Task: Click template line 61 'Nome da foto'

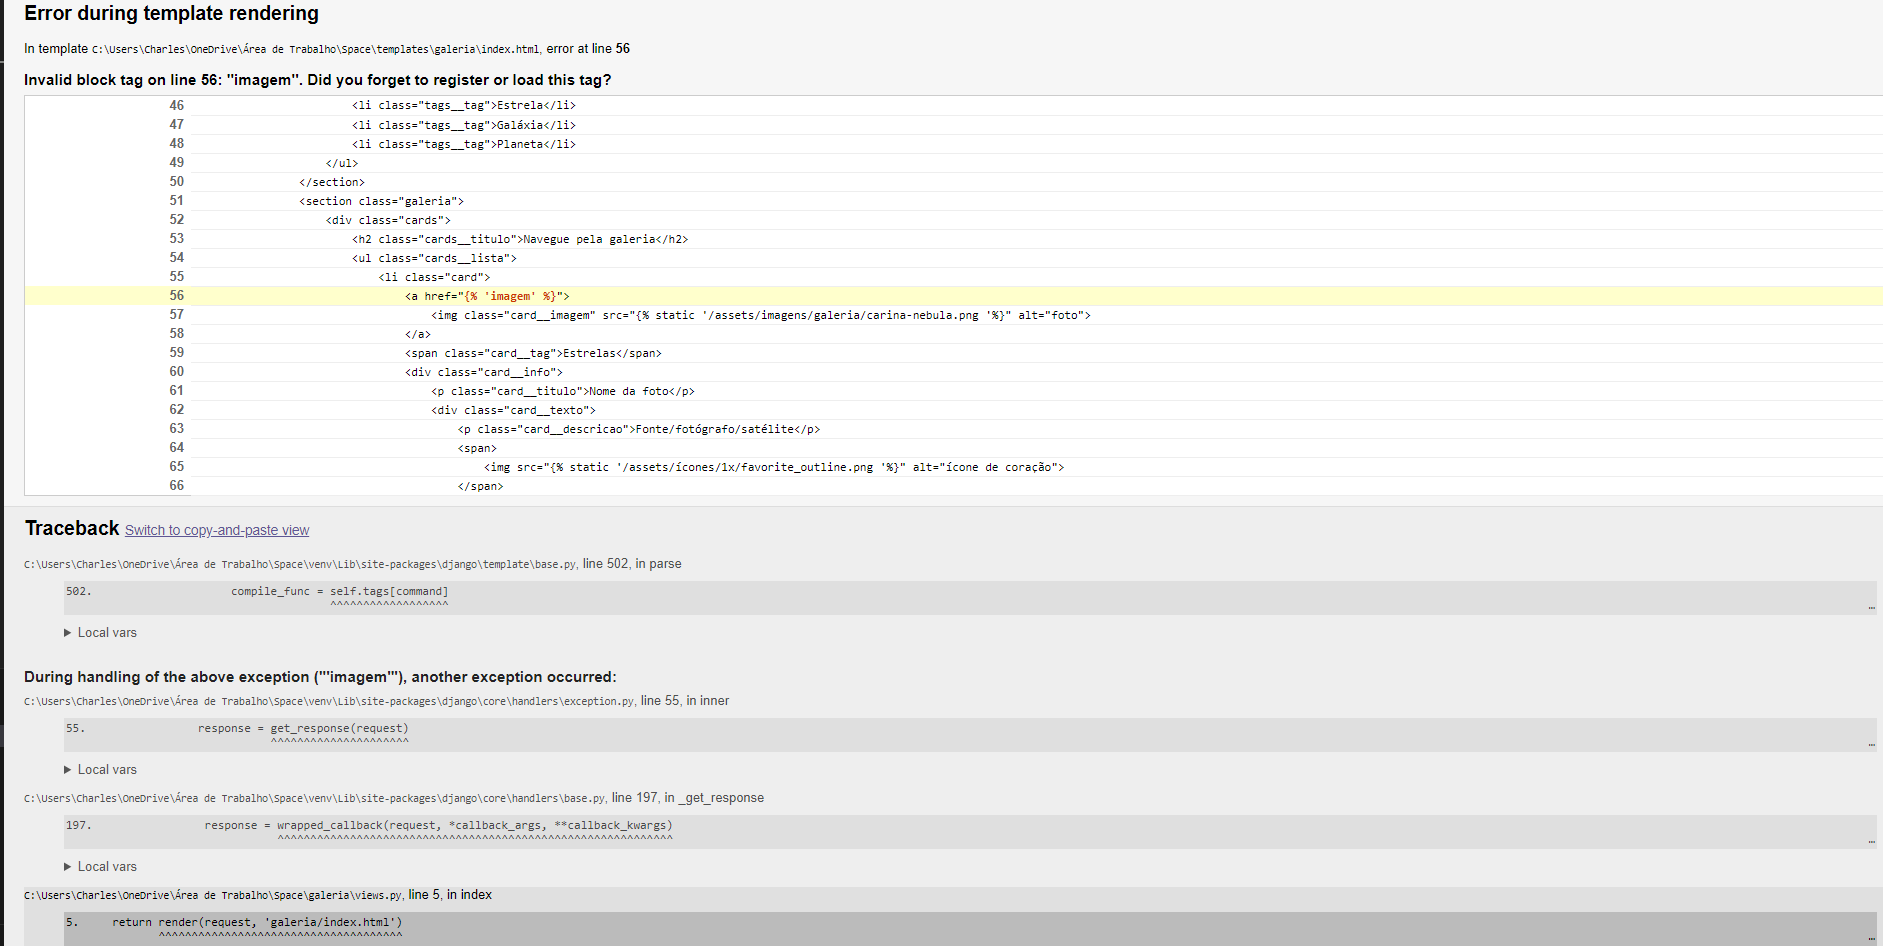Action: coord(563,391)
